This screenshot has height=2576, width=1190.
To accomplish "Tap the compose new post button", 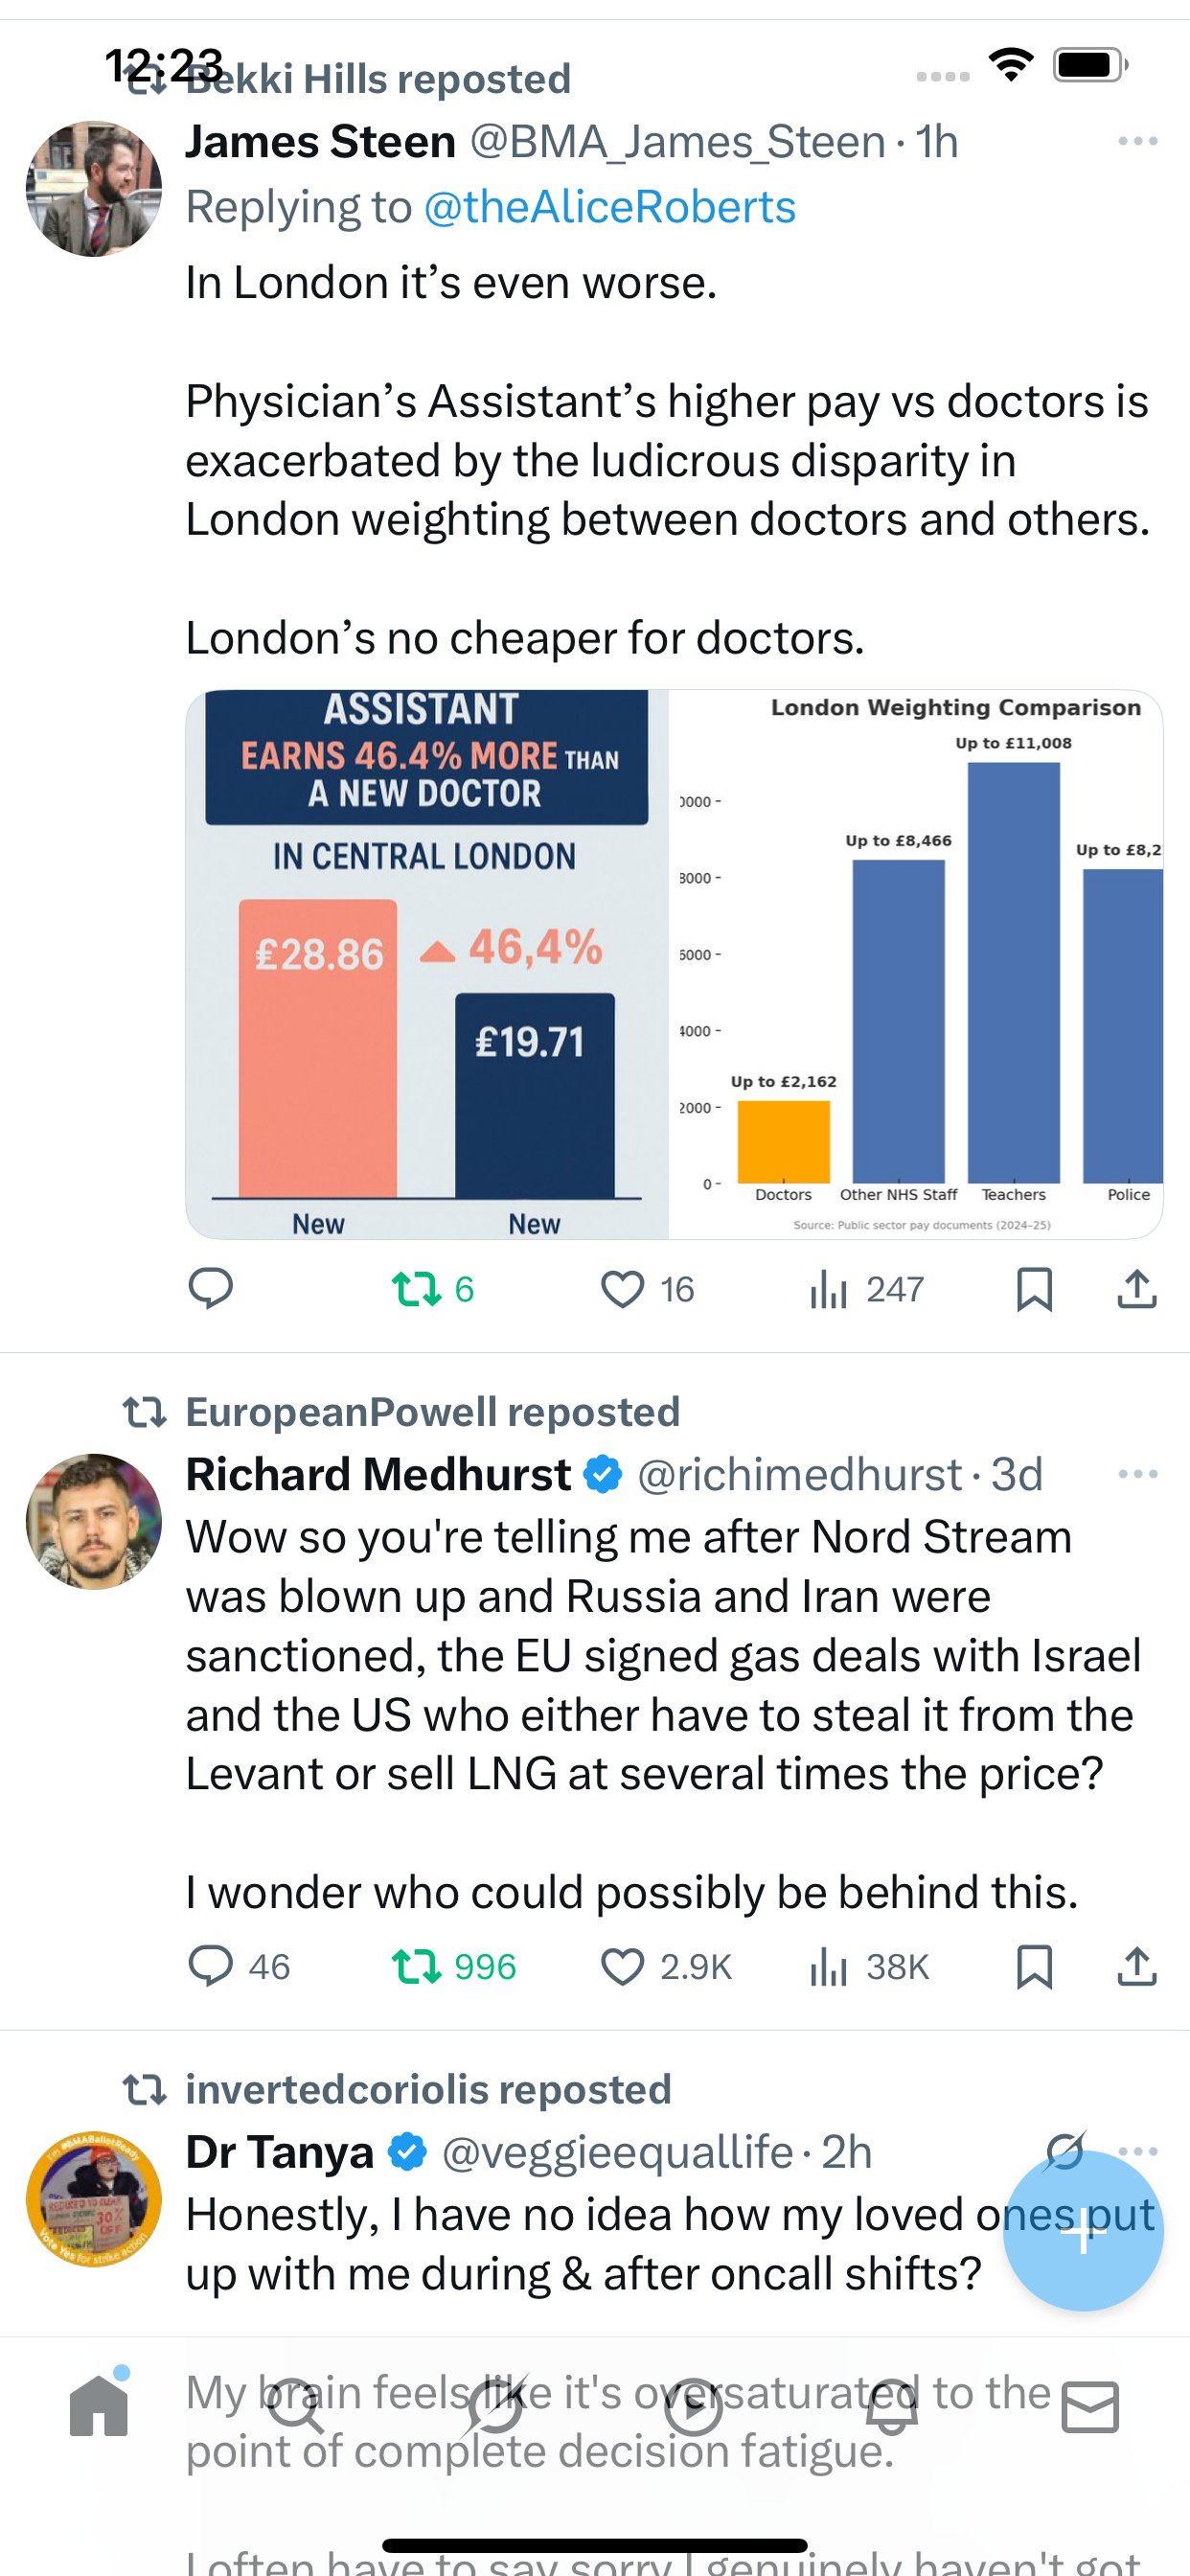I will pos(1082,2231).
